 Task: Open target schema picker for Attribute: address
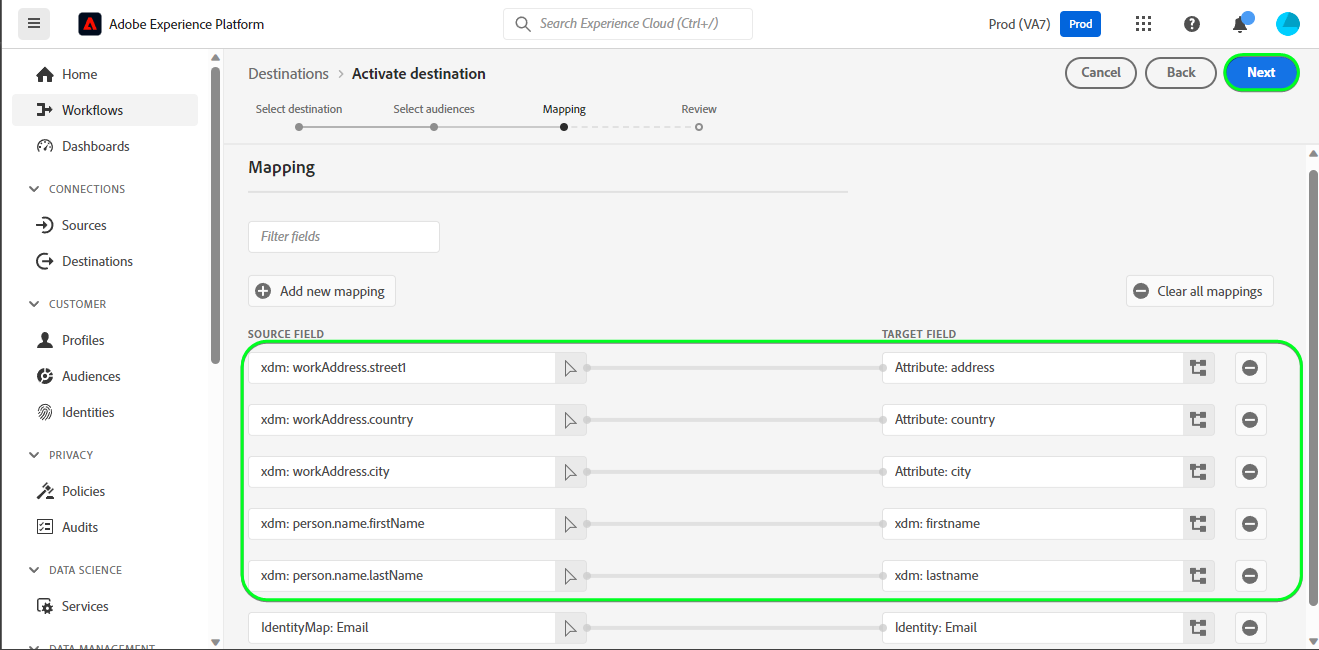(1198, 368)
